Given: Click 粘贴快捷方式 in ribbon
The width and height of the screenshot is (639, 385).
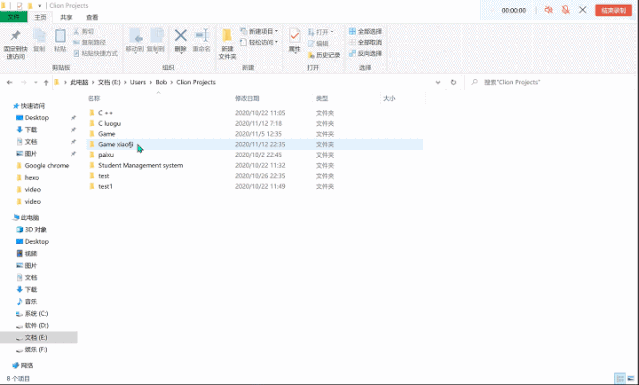Looking at the screenshot, I should click(x=95, y=53).
